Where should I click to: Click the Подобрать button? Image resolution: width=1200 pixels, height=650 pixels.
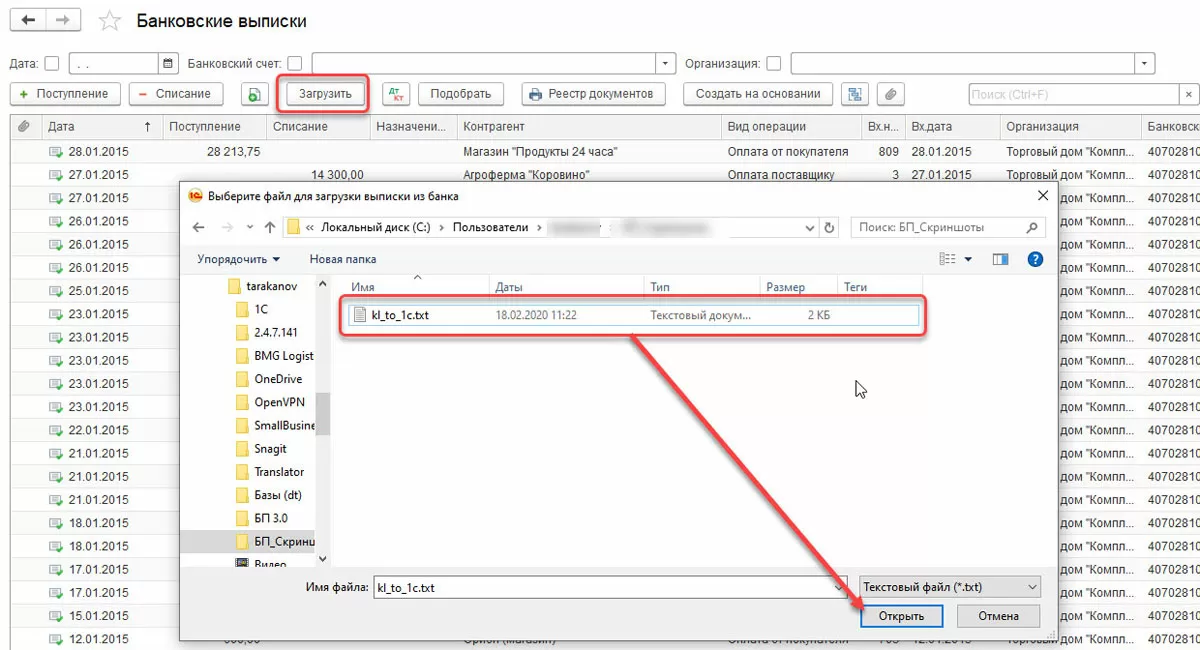pyautogui.click(x=461, y=94)
